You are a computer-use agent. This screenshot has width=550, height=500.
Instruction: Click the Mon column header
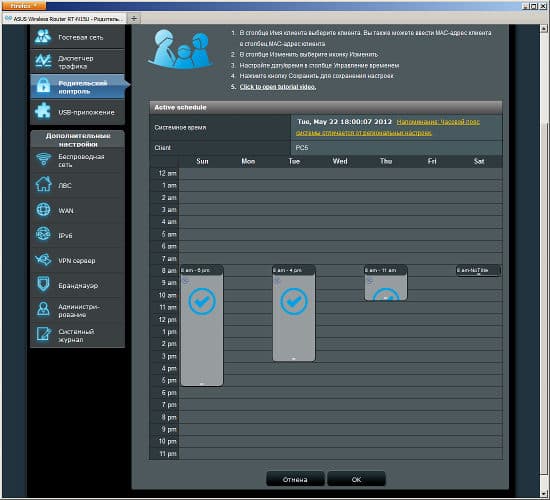click(248, 161)
